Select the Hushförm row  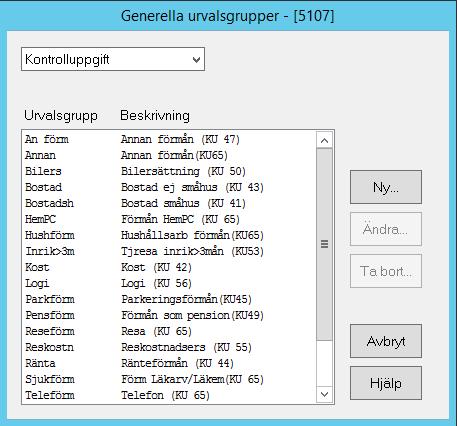coord(169,235)
